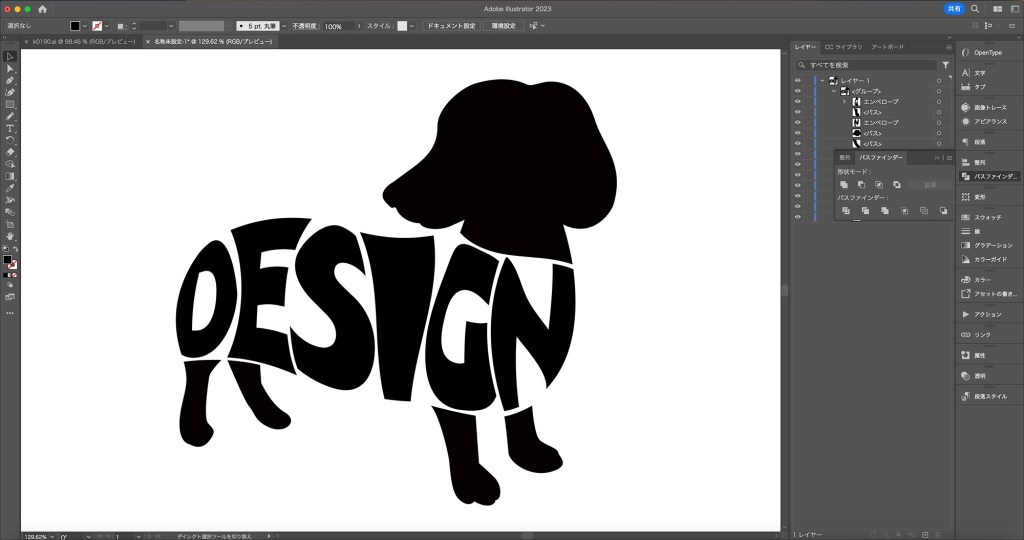Click the Home icon in title bar
Image resolution: width=1024 pixels, height=540 pixels.
pyautogui.click(x=42, y=9)
